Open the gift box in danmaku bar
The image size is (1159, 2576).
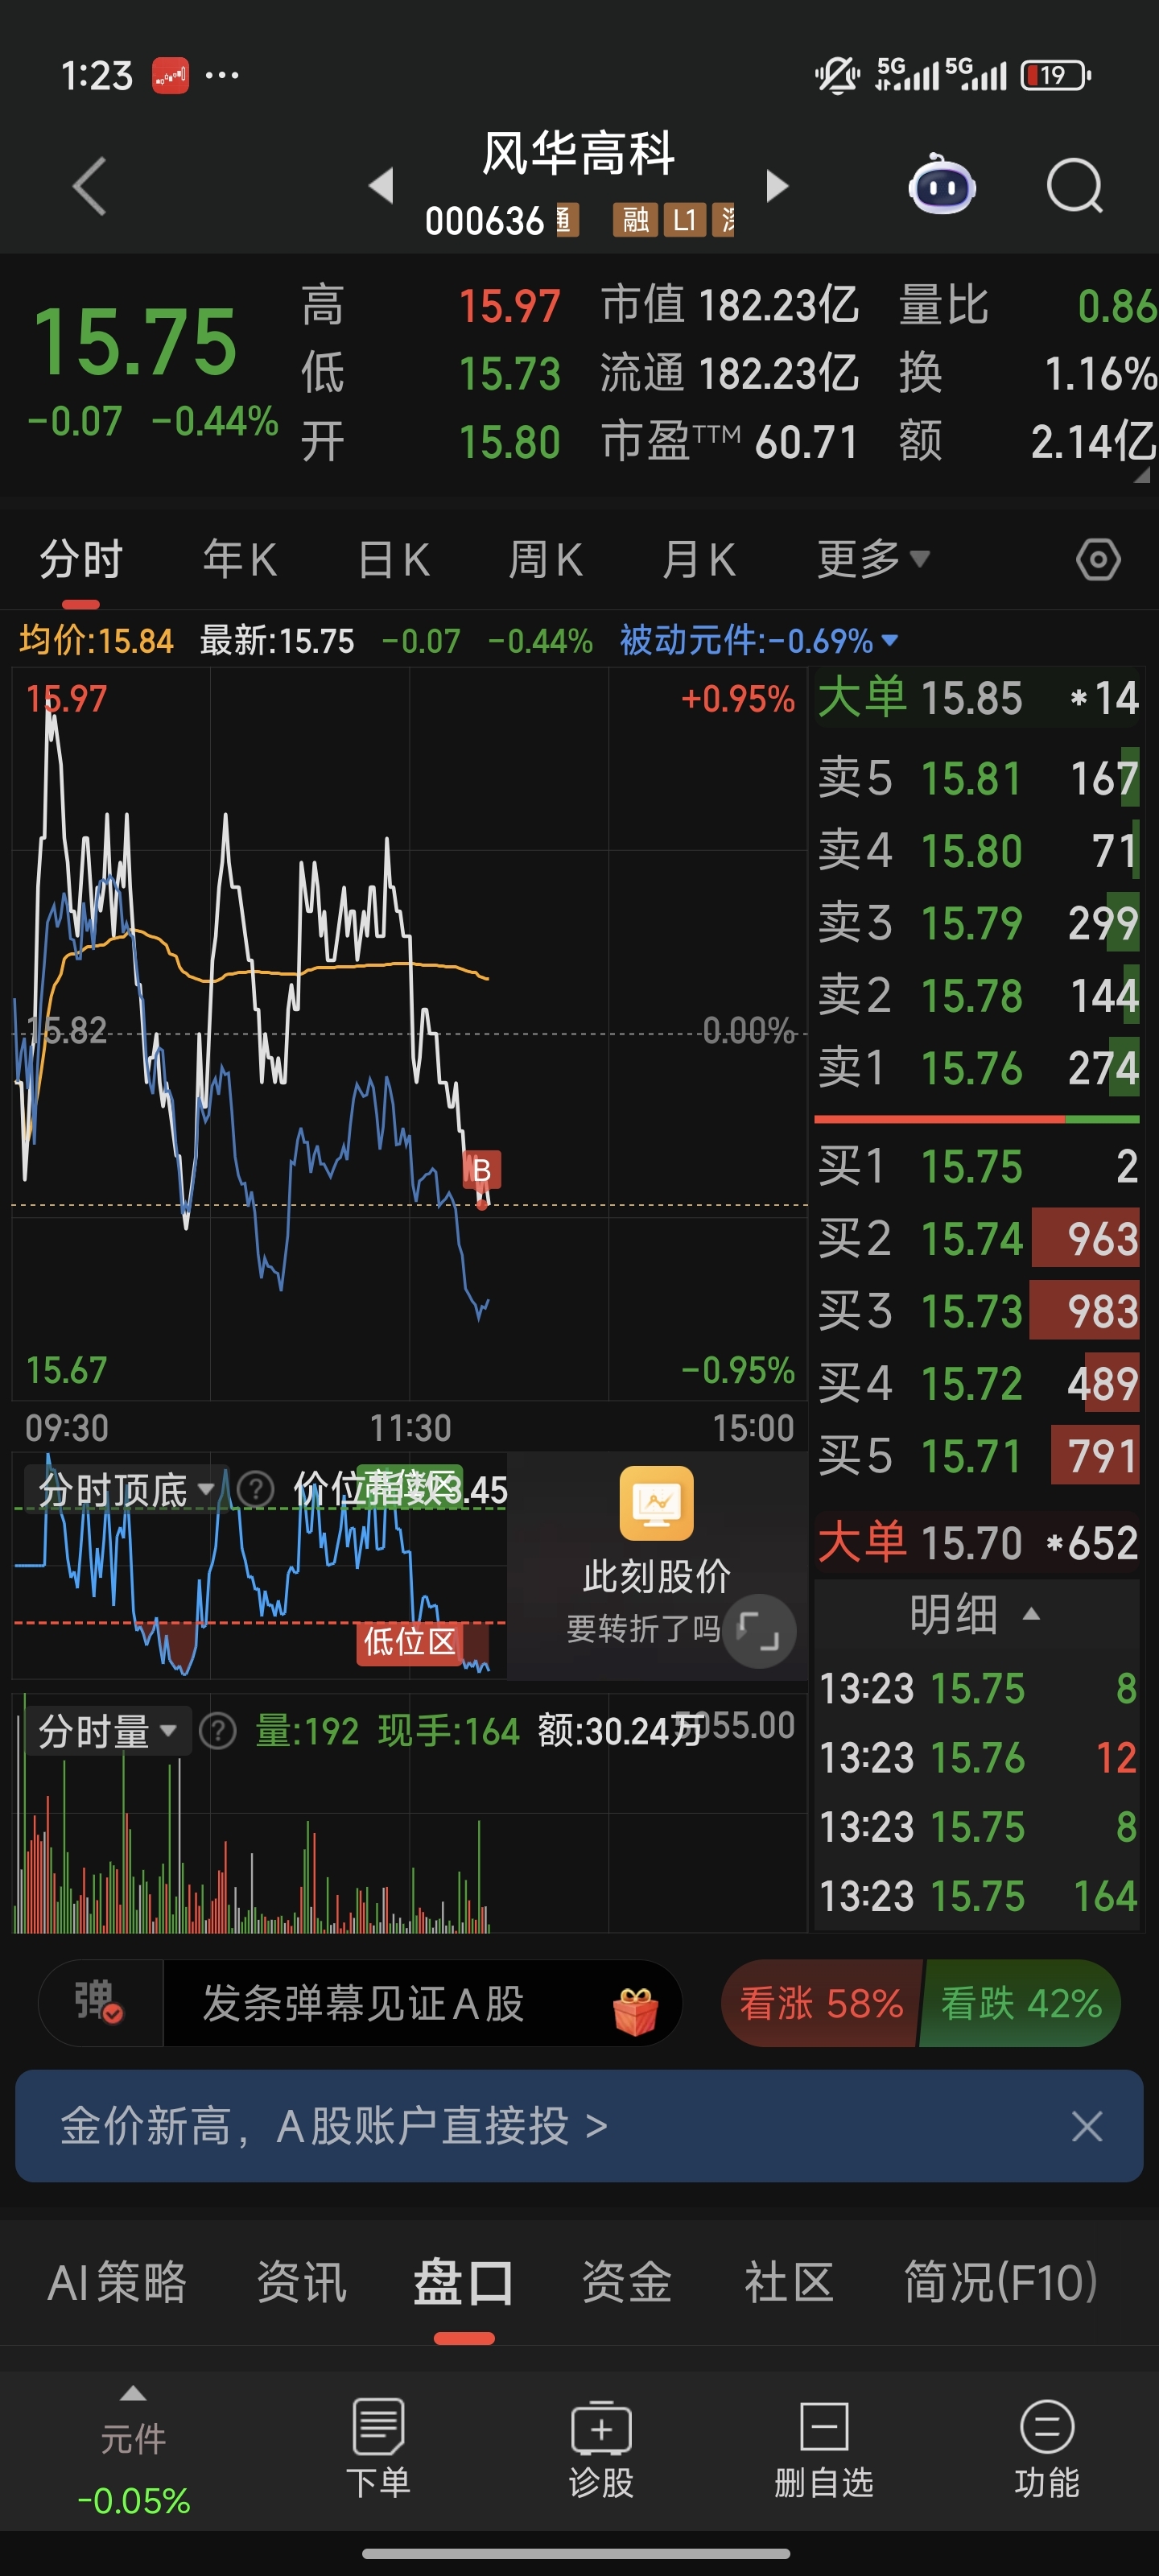coord(635,2010)
